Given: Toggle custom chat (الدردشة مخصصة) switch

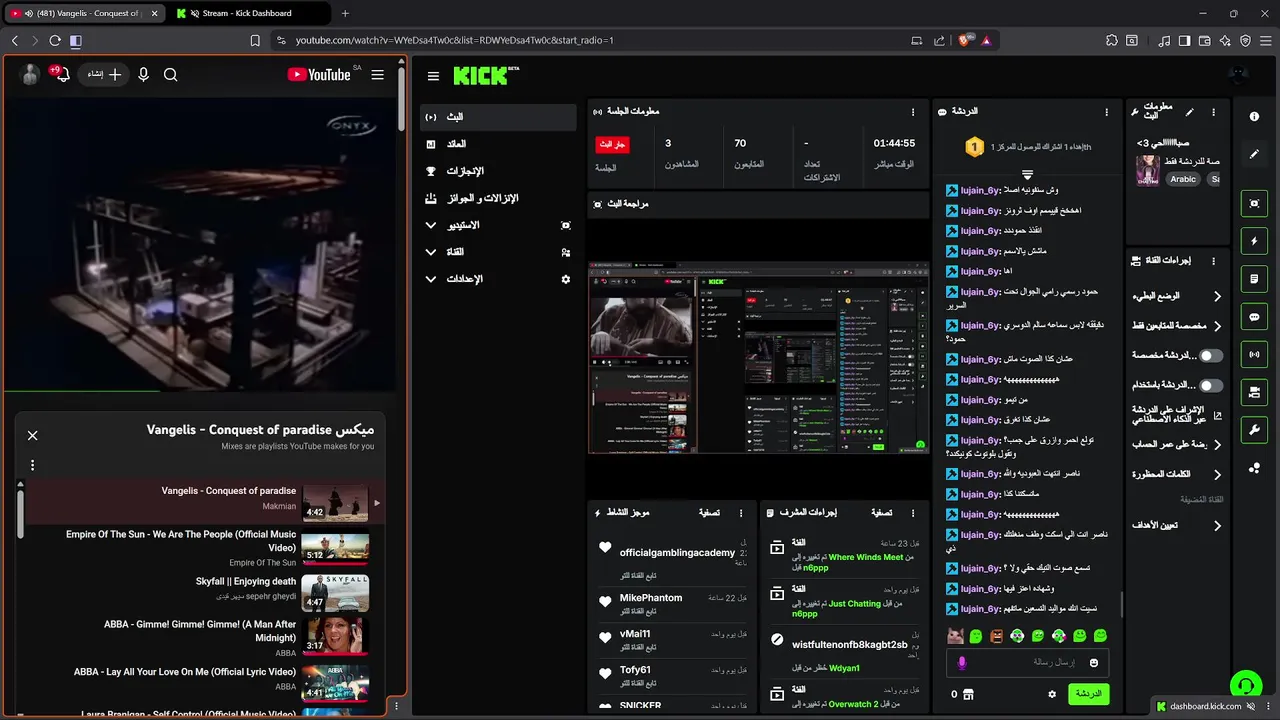Looking at the screenshot, I should coord(1211,355).
